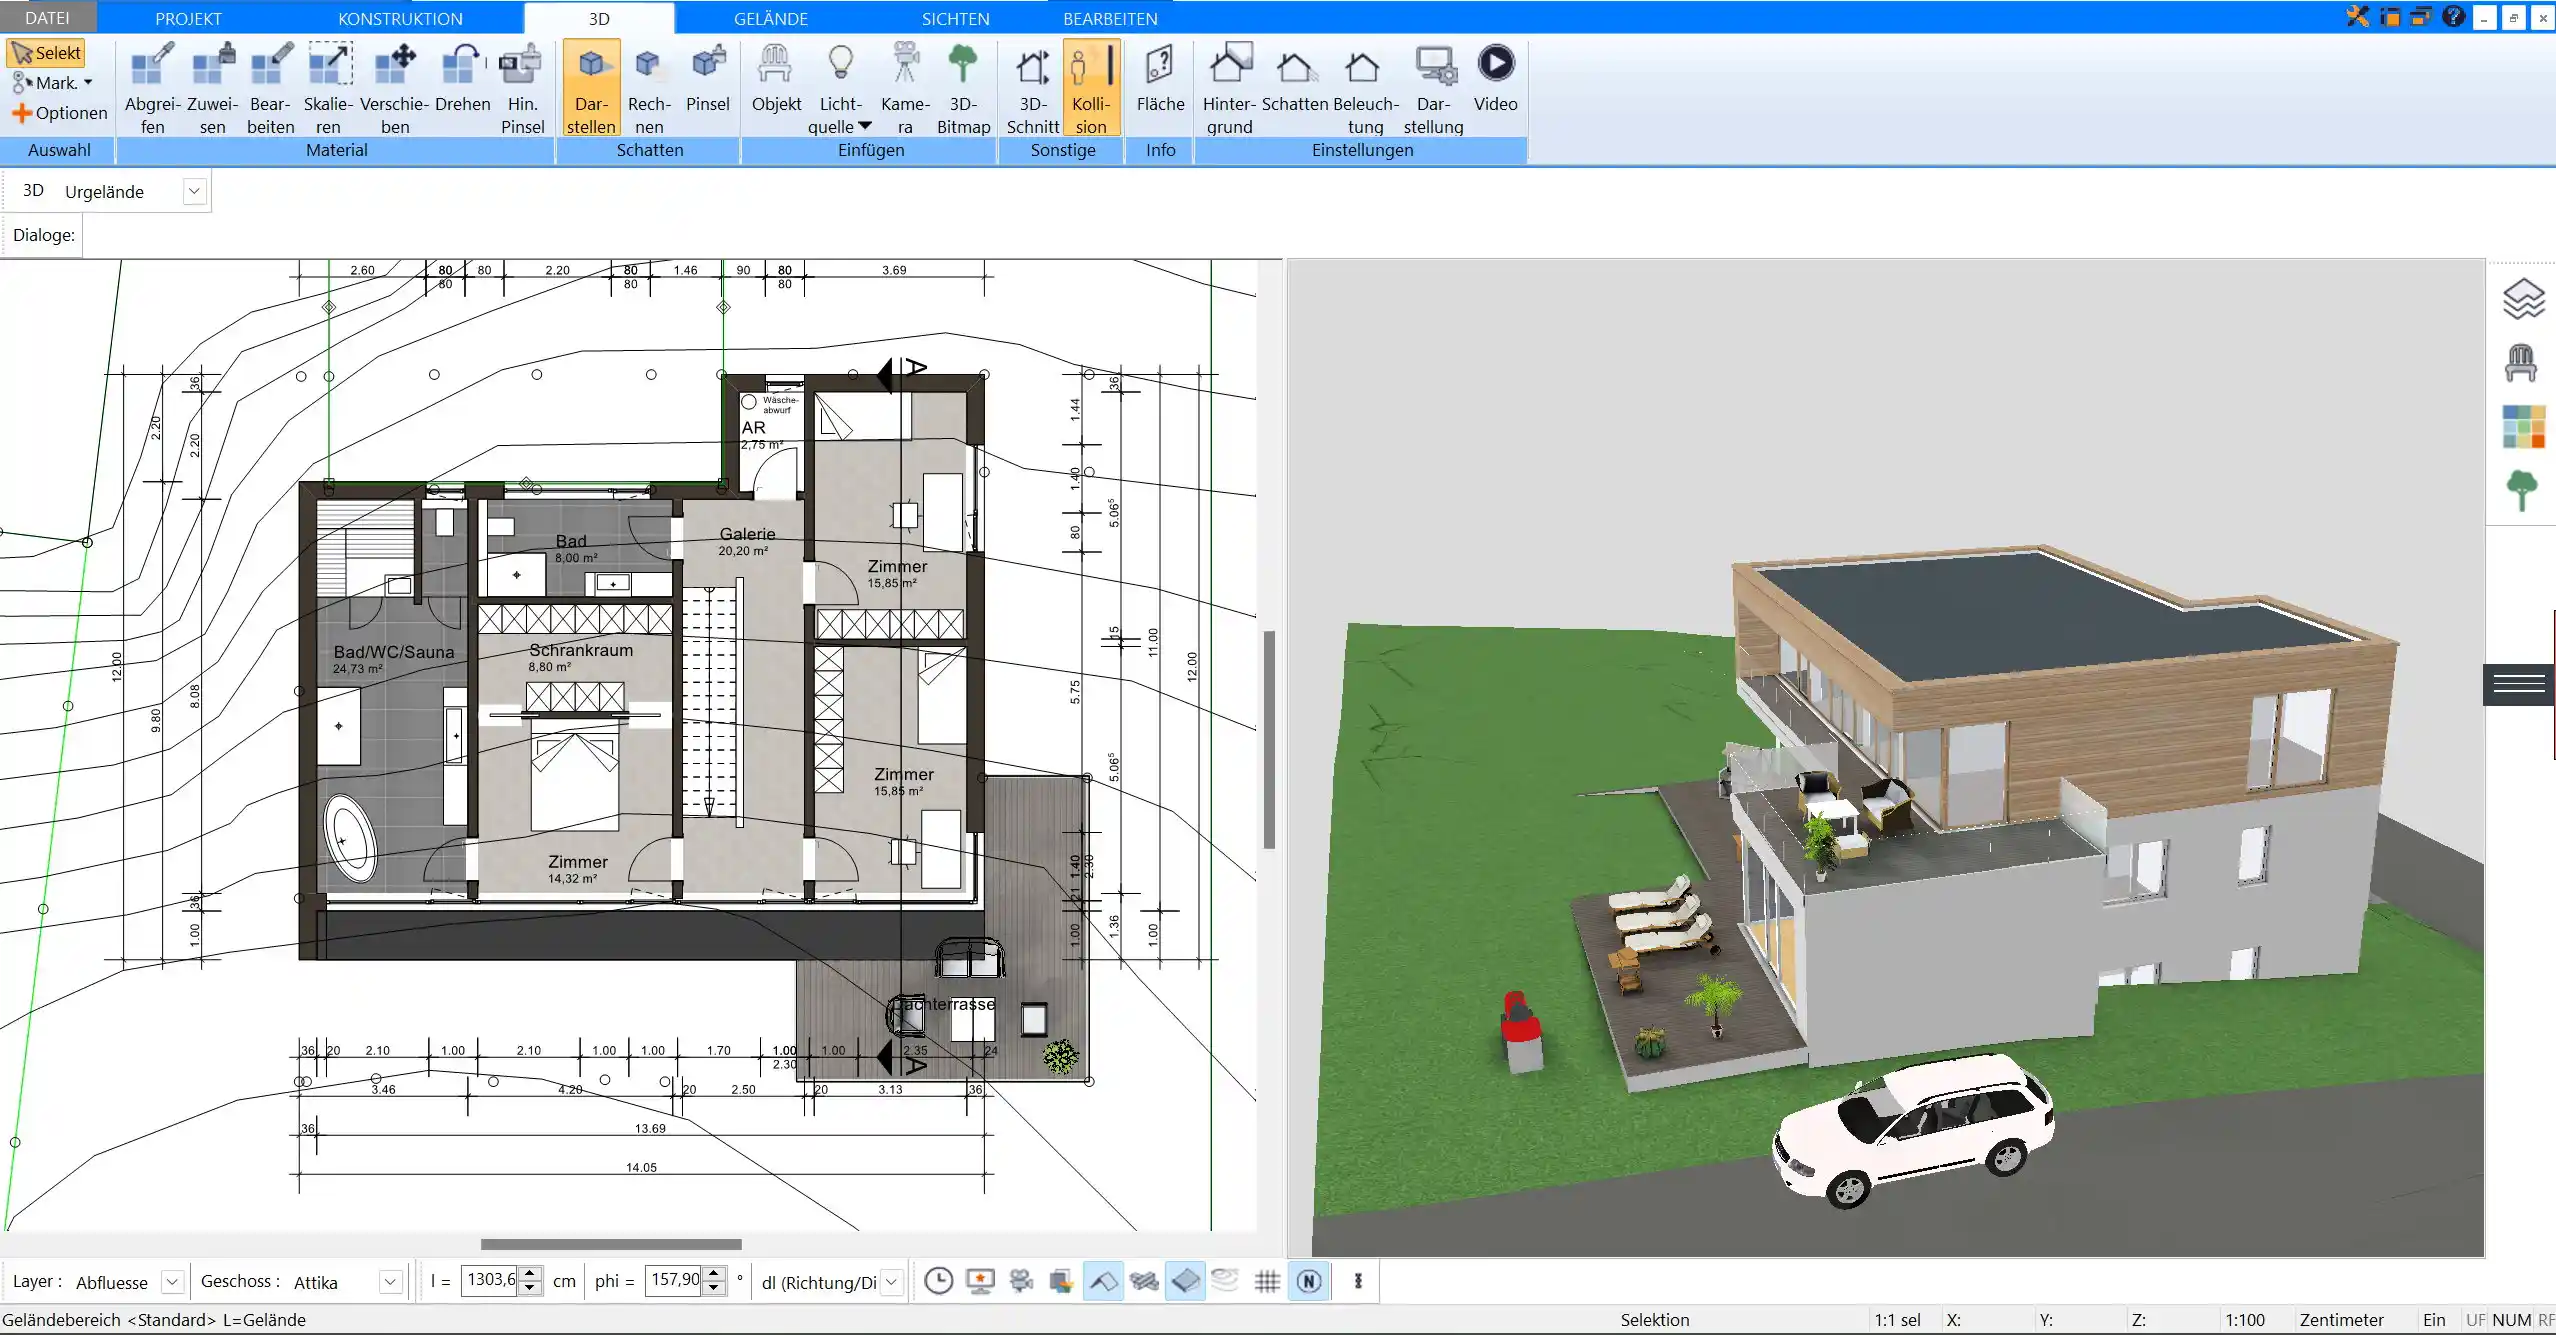Image resolution: width=2556 pixels, height=1335 pixels.
Task: Open the Geschoss Attika dropdown
Action: 391,1282
